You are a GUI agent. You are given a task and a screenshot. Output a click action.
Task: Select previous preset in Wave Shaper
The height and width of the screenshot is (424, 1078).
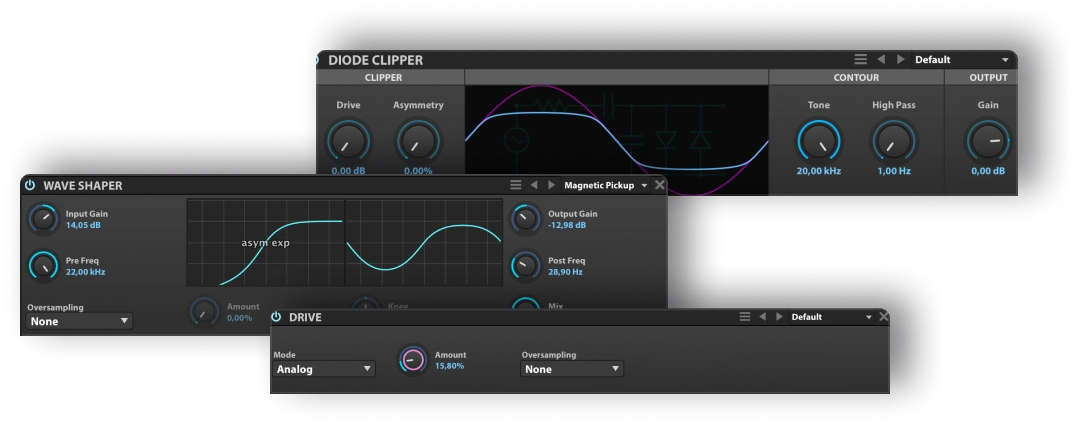pyautogui.click(x=534, y=185)
